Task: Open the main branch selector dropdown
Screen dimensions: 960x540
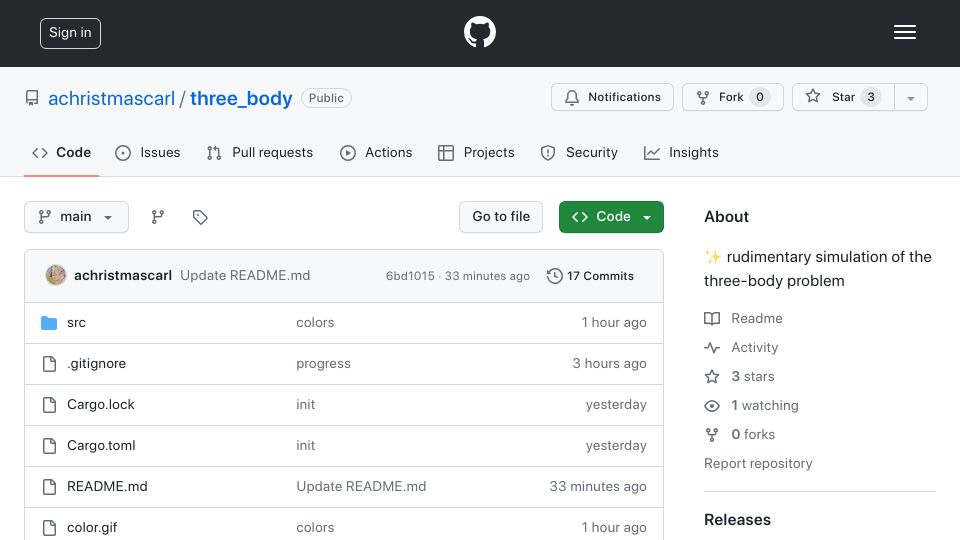Action: [77, 217]
